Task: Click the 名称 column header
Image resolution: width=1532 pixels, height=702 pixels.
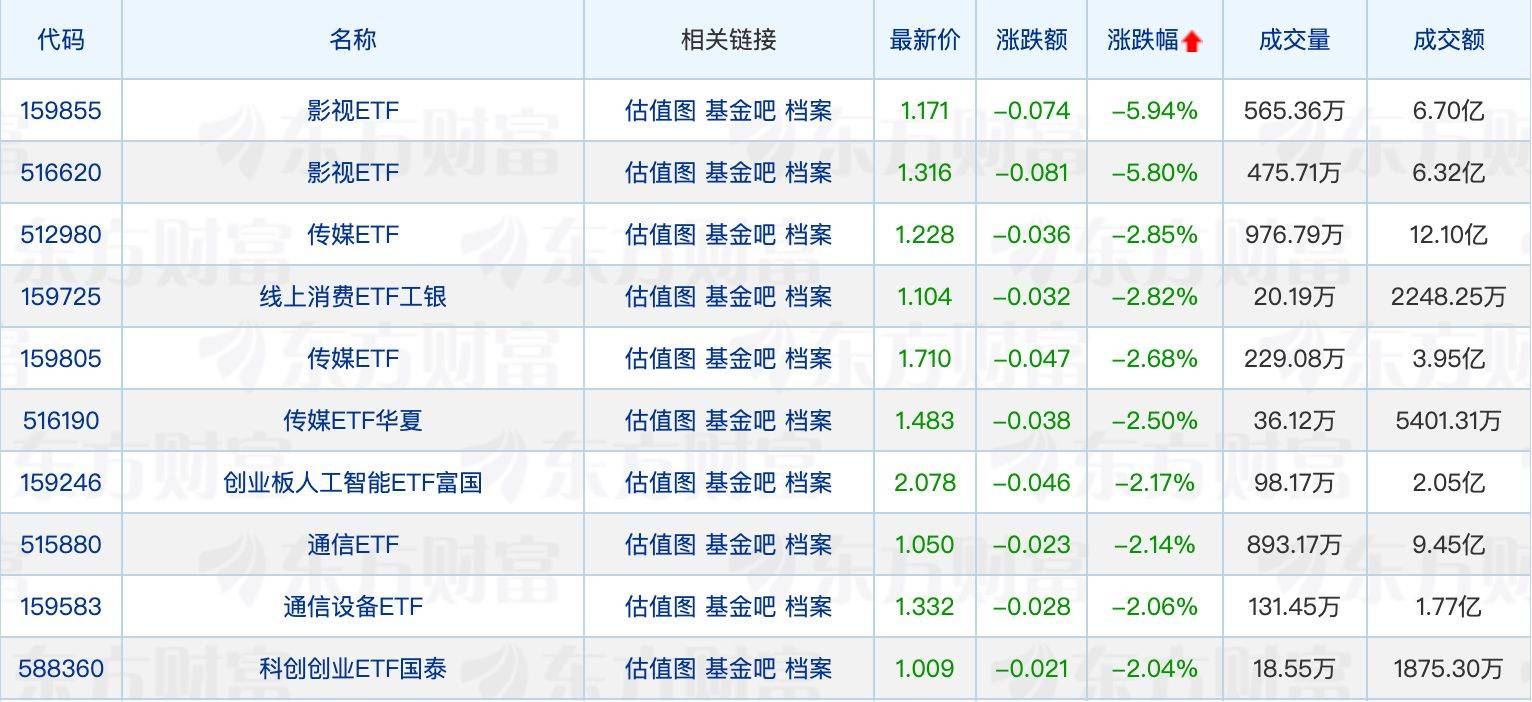Action: (x=352, y=40)
